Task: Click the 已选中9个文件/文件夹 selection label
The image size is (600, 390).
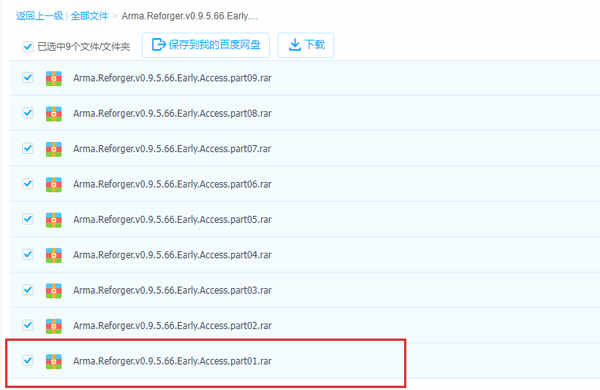Action: pos(83,47)
